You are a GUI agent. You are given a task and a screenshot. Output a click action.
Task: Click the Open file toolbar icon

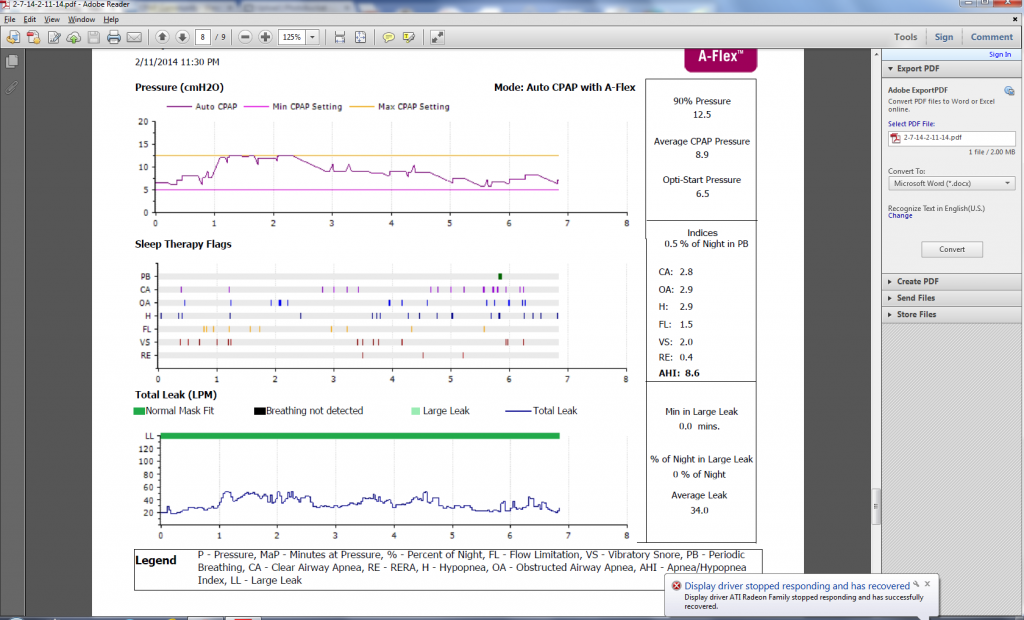13,37
